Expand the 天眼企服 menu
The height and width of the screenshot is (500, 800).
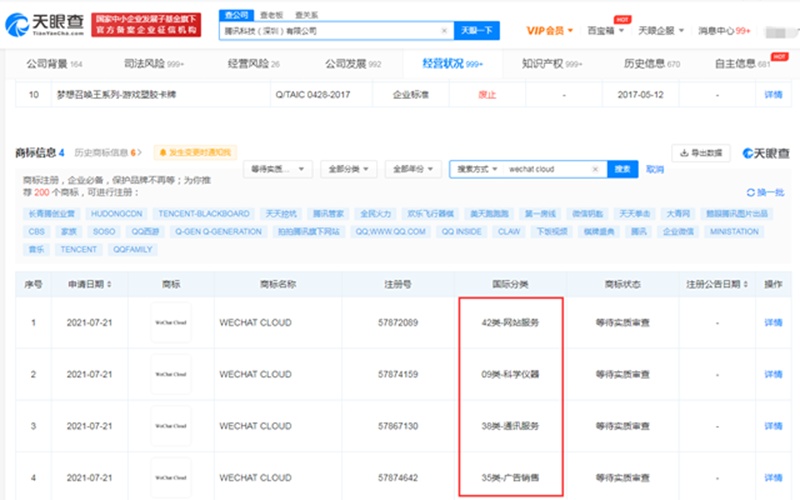point(661,31)
